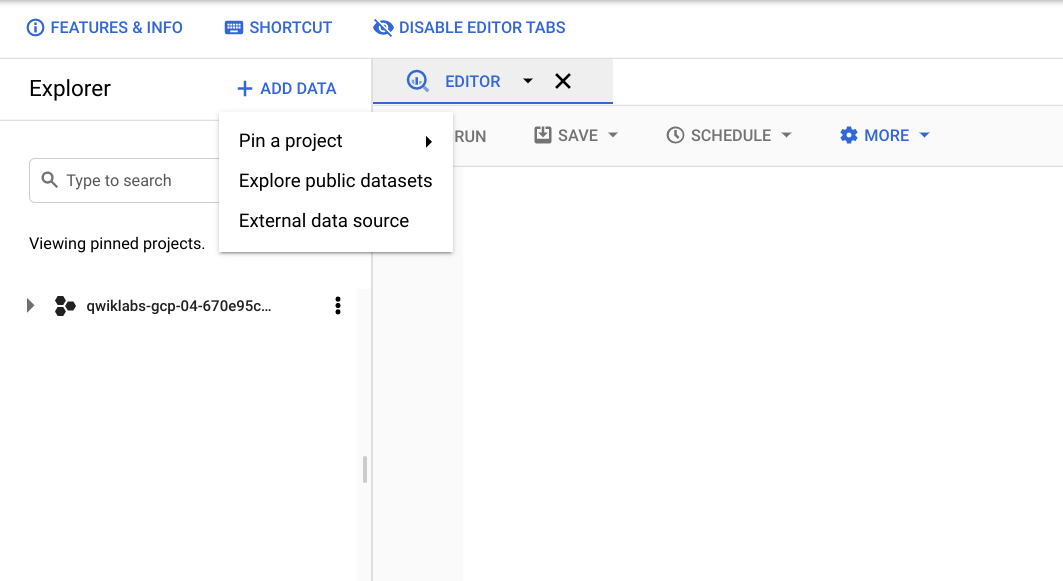Image resolution: width=1063 pixels, height=581 pixels.
Task: Click the save icon beside SAVE
Action: (541, 134)
